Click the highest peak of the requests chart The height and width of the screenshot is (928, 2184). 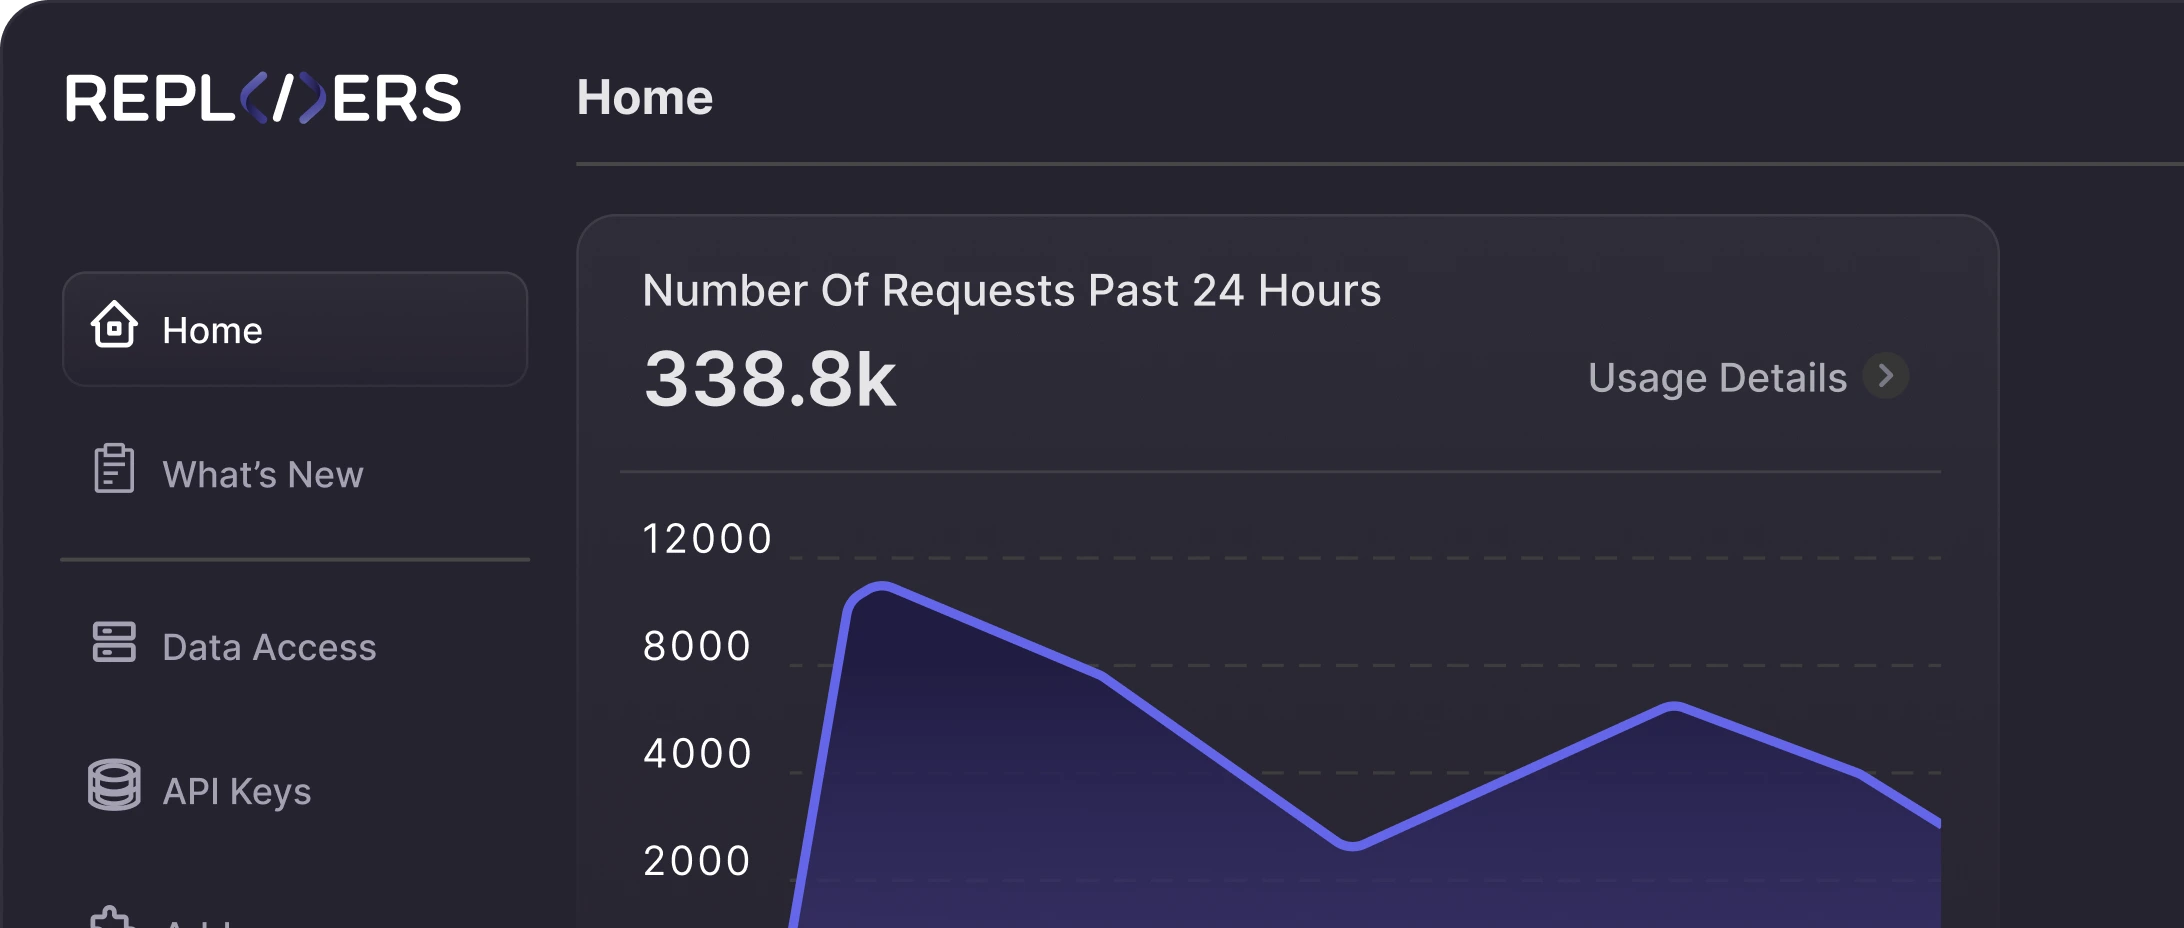pyautogui.click(x=882, y=587)
